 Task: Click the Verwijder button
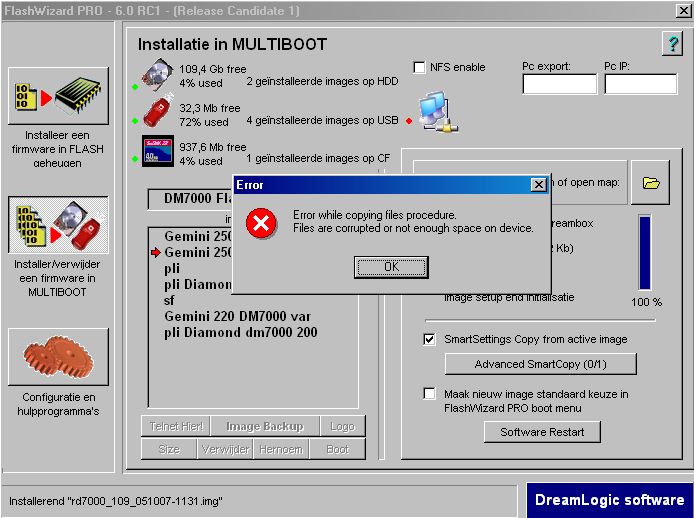[x=225, y=449]
